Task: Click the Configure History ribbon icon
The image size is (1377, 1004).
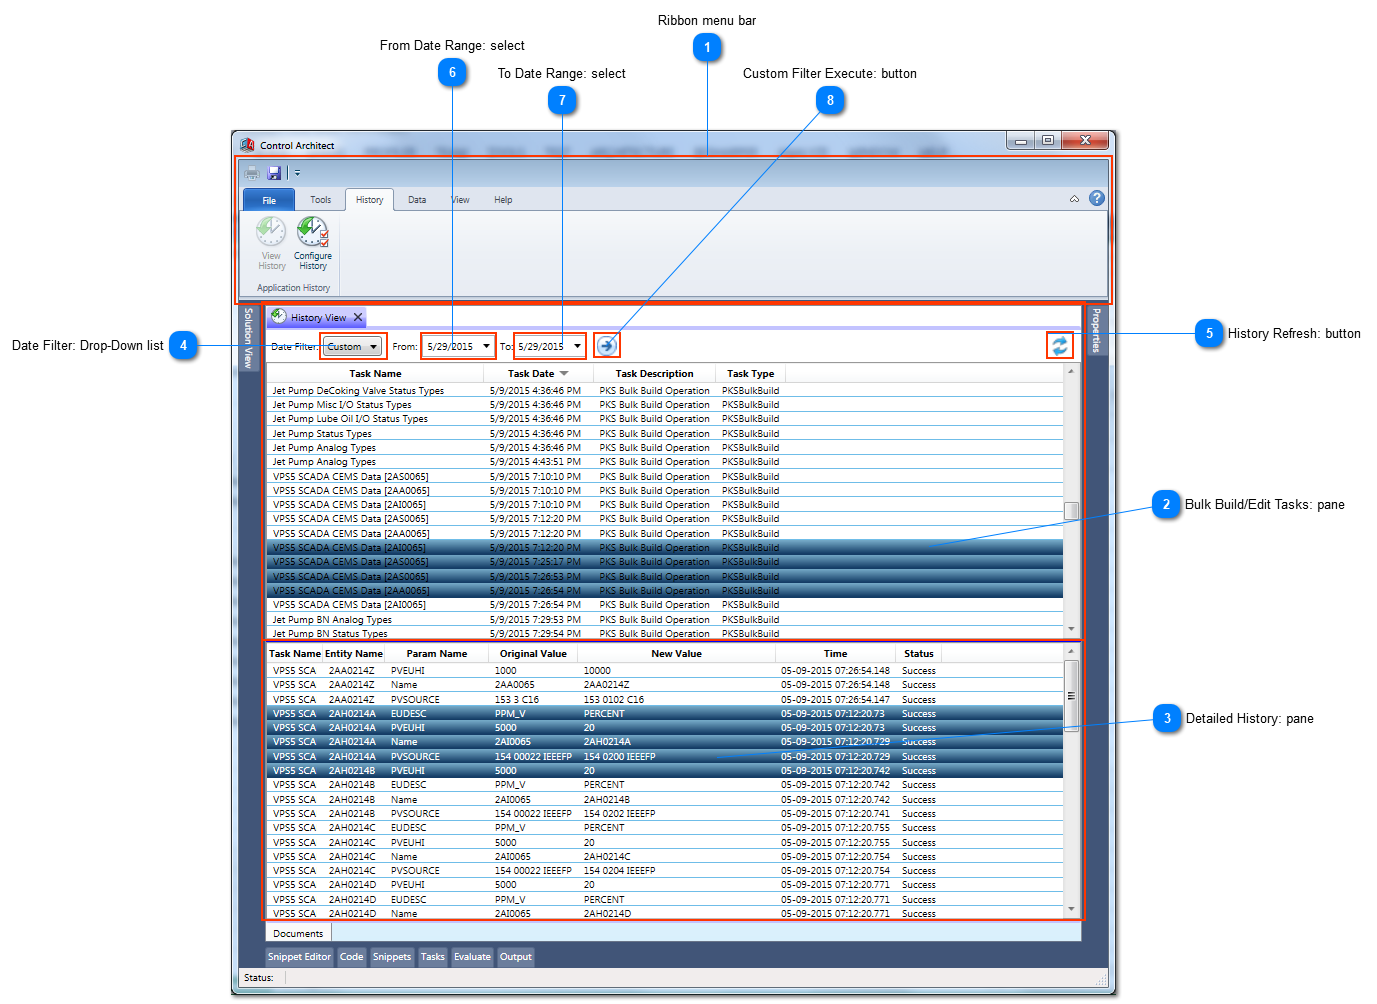Action: click(313, 244)
